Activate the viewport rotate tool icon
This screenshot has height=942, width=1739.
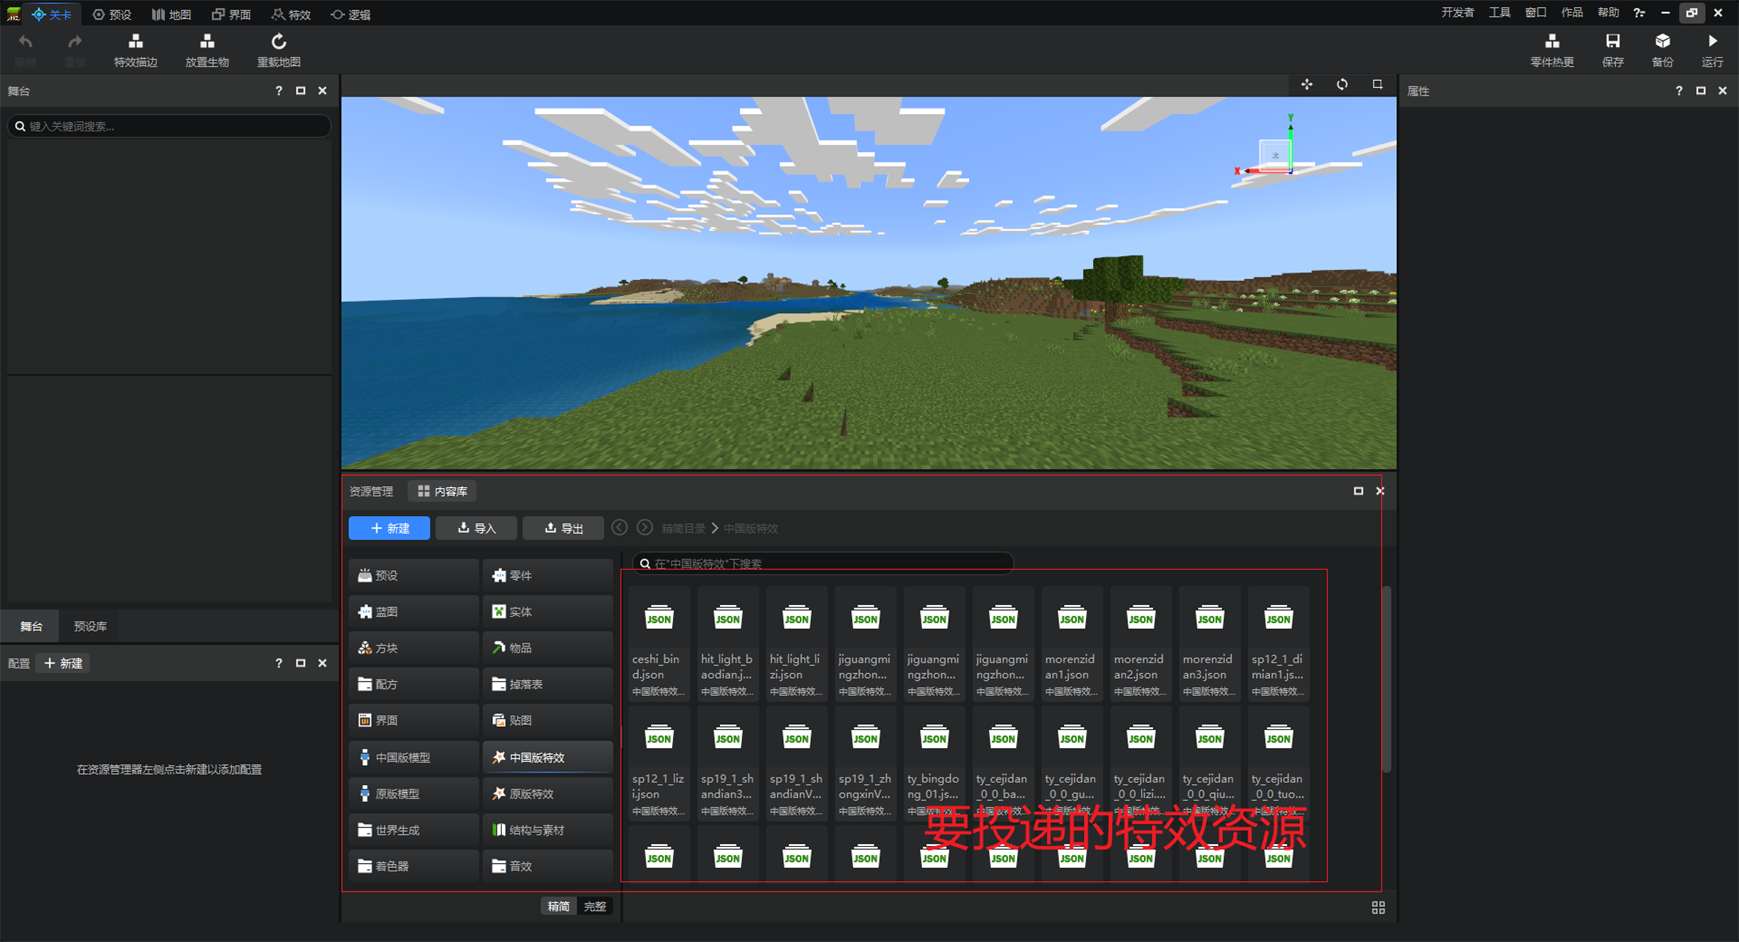[x=1342, y=85]
